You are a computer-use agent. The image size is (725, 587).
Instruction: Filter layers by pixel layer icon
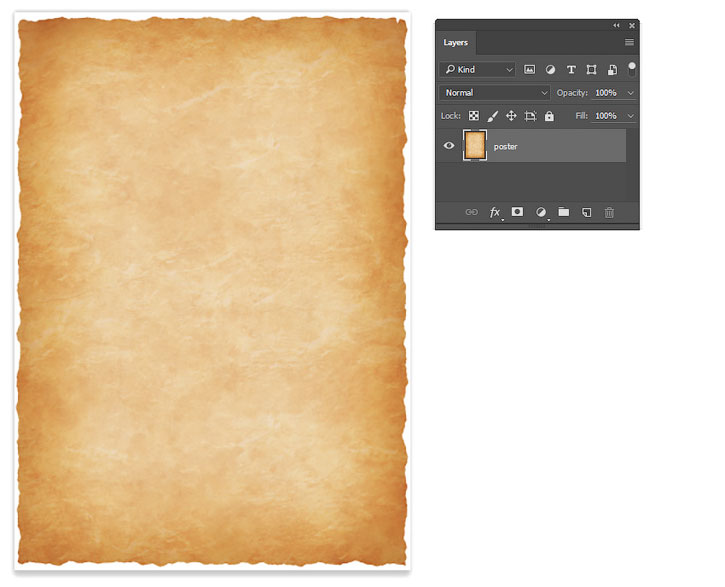click(529, 69)
